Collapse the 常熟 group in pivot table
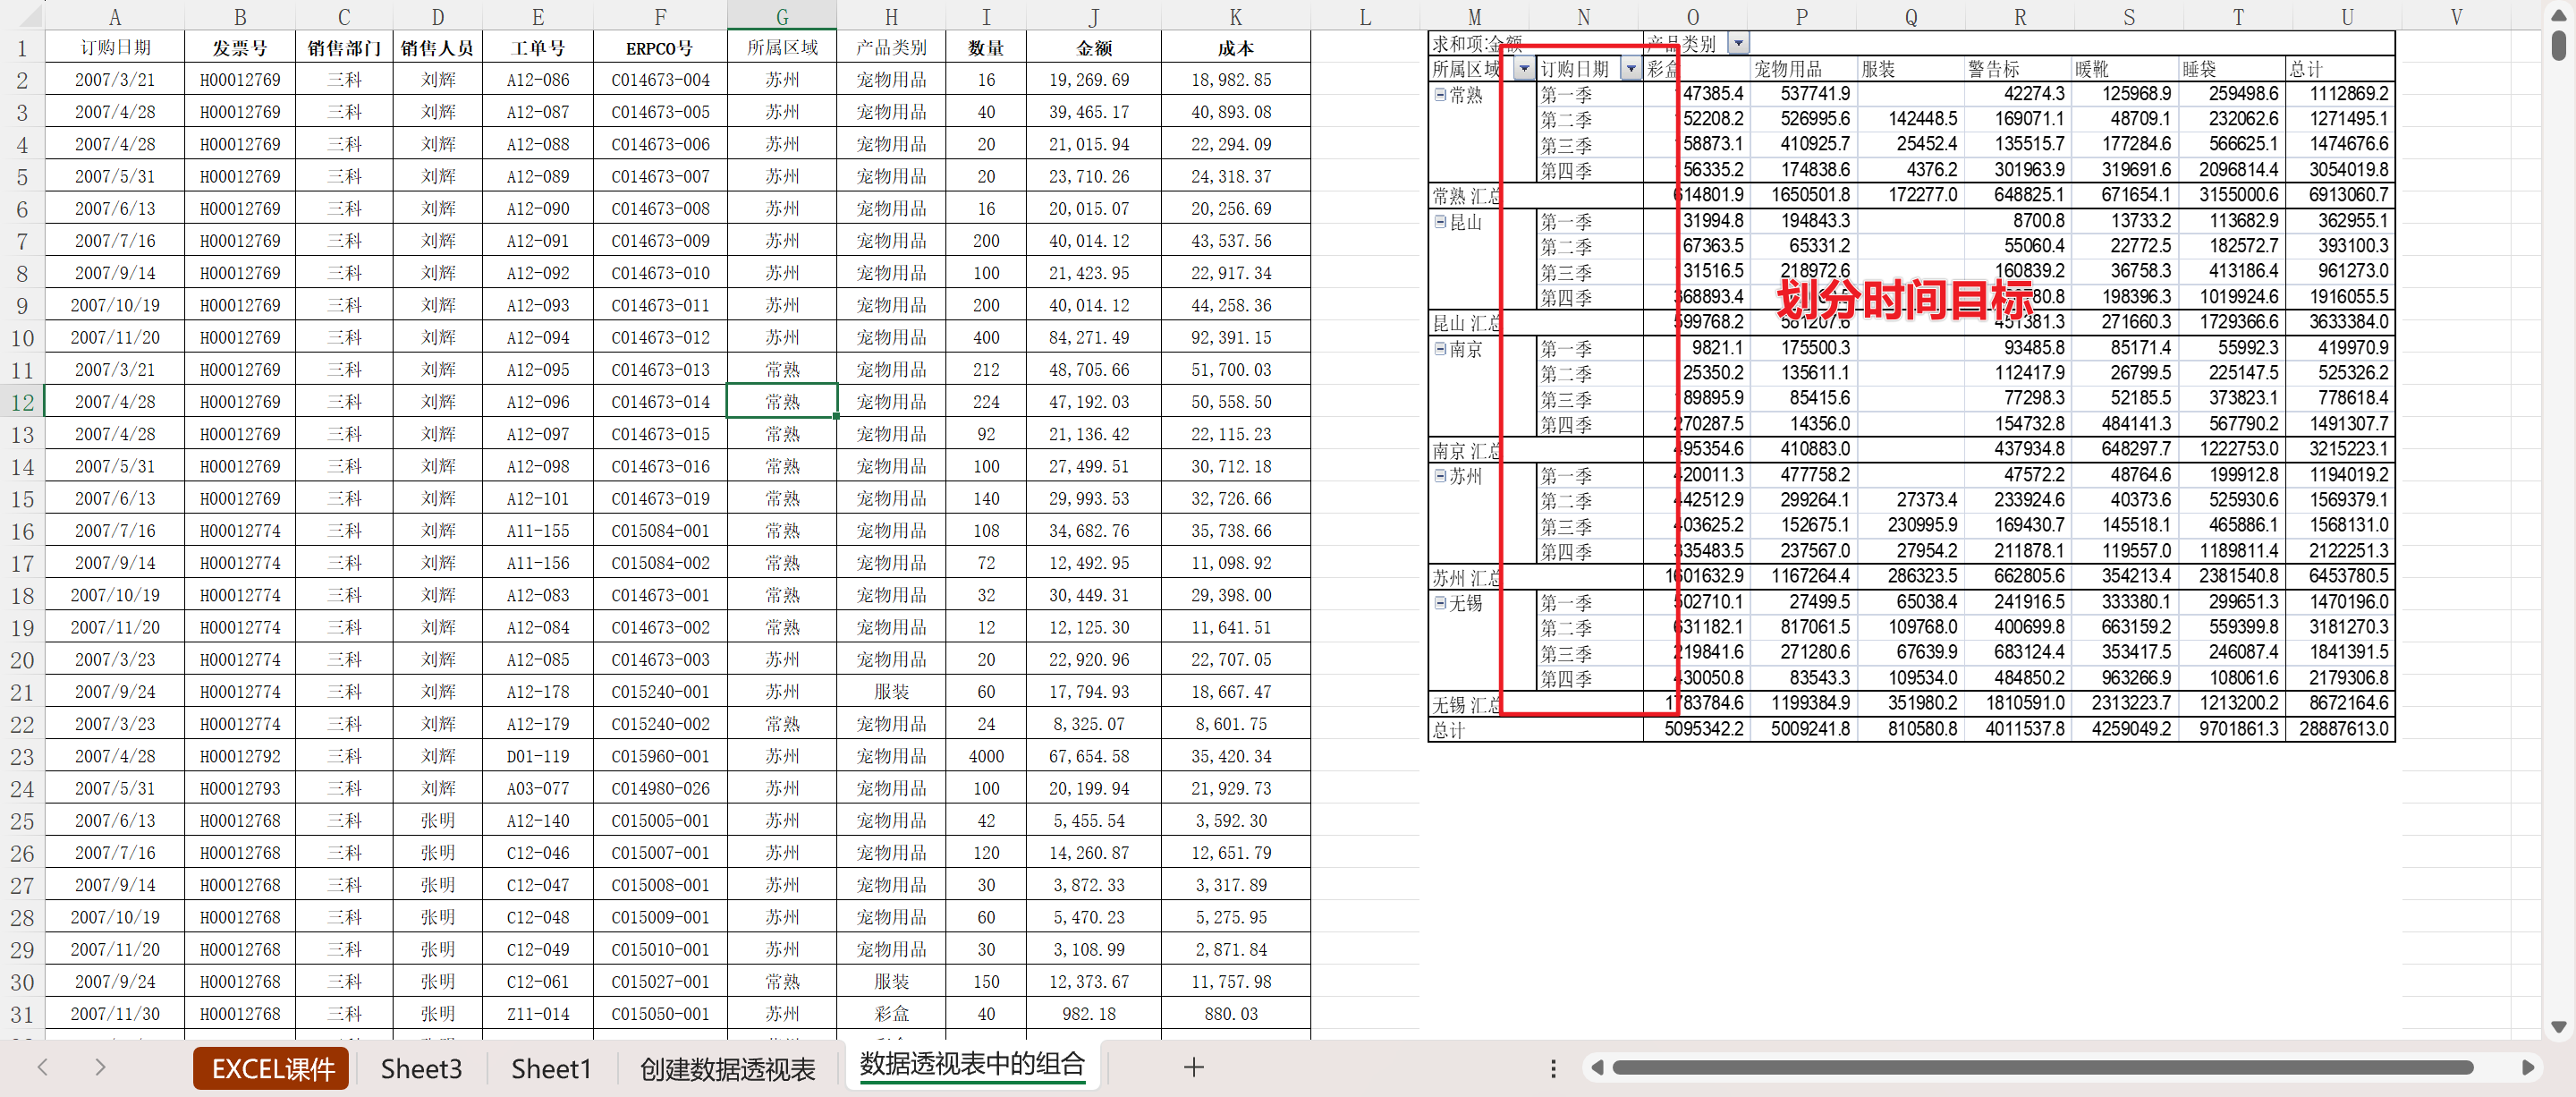 pos(1440,94)
